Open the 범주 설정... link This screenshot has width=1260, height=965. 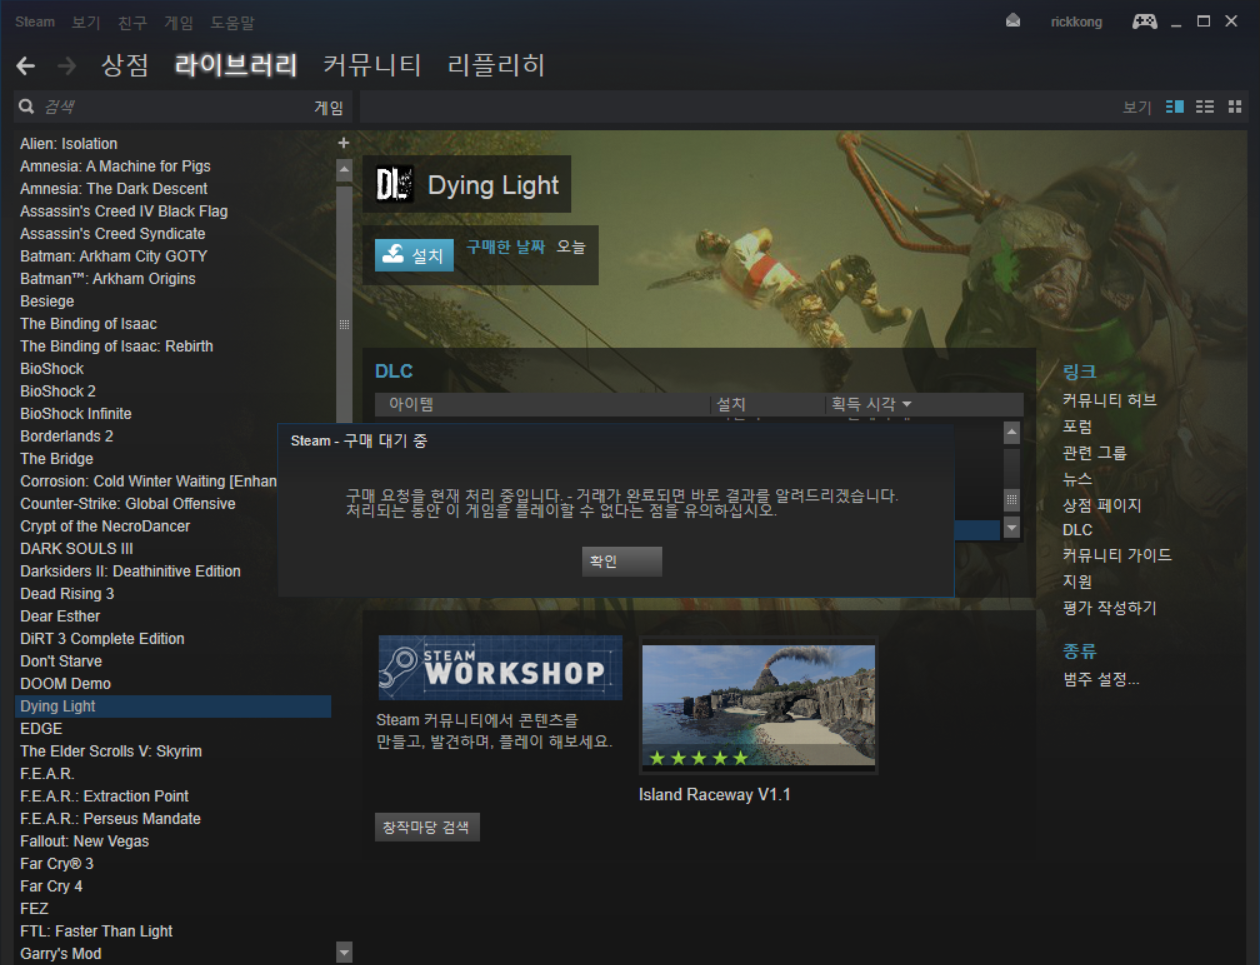point(1101,679)
